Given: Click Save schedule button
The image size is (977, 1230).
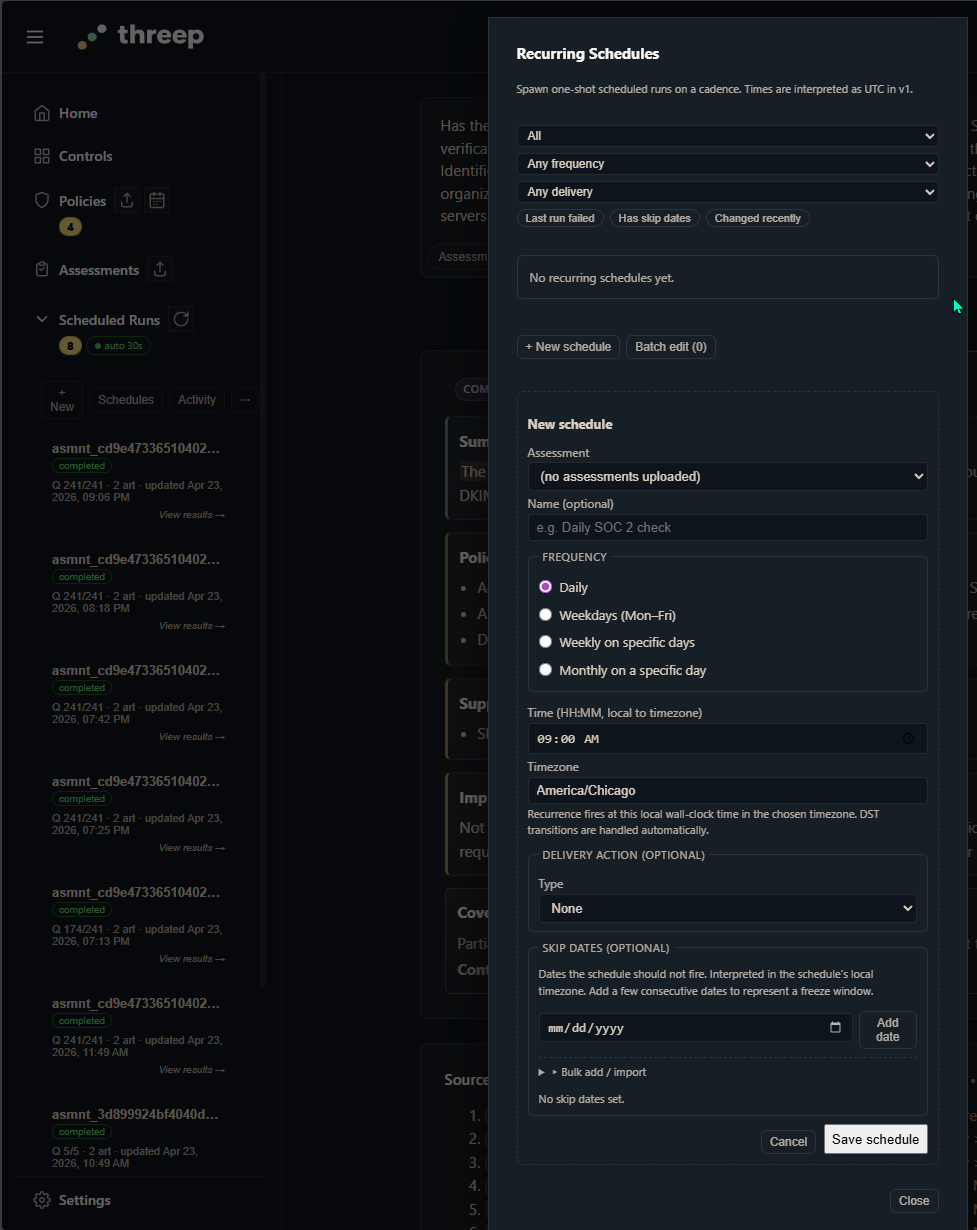Looking at the screenshot, I should pos(876,1140).
